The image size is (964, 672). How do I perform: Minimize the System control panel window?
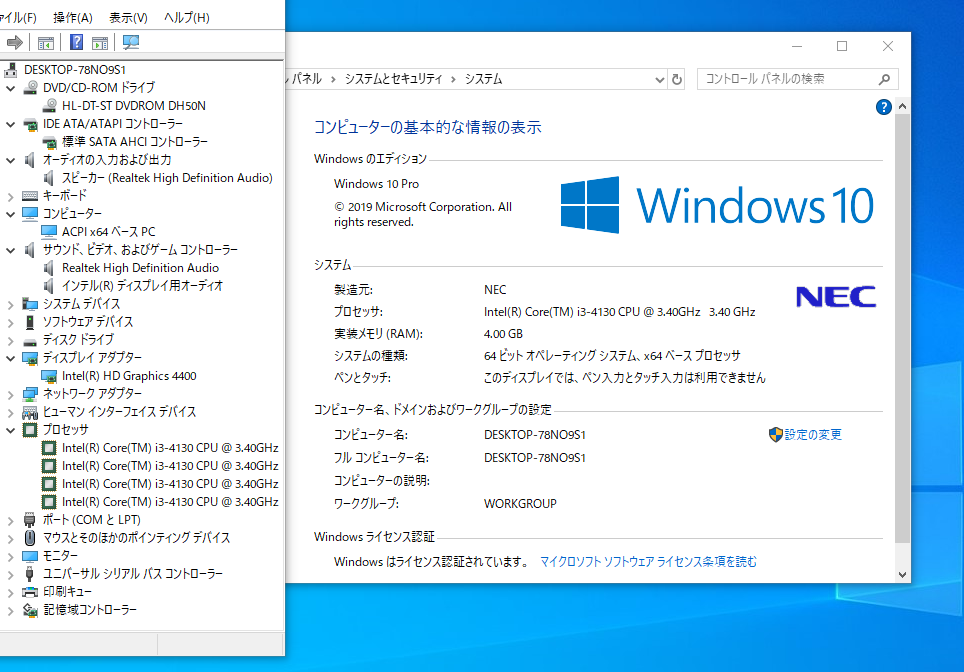(x=797, y=46)
